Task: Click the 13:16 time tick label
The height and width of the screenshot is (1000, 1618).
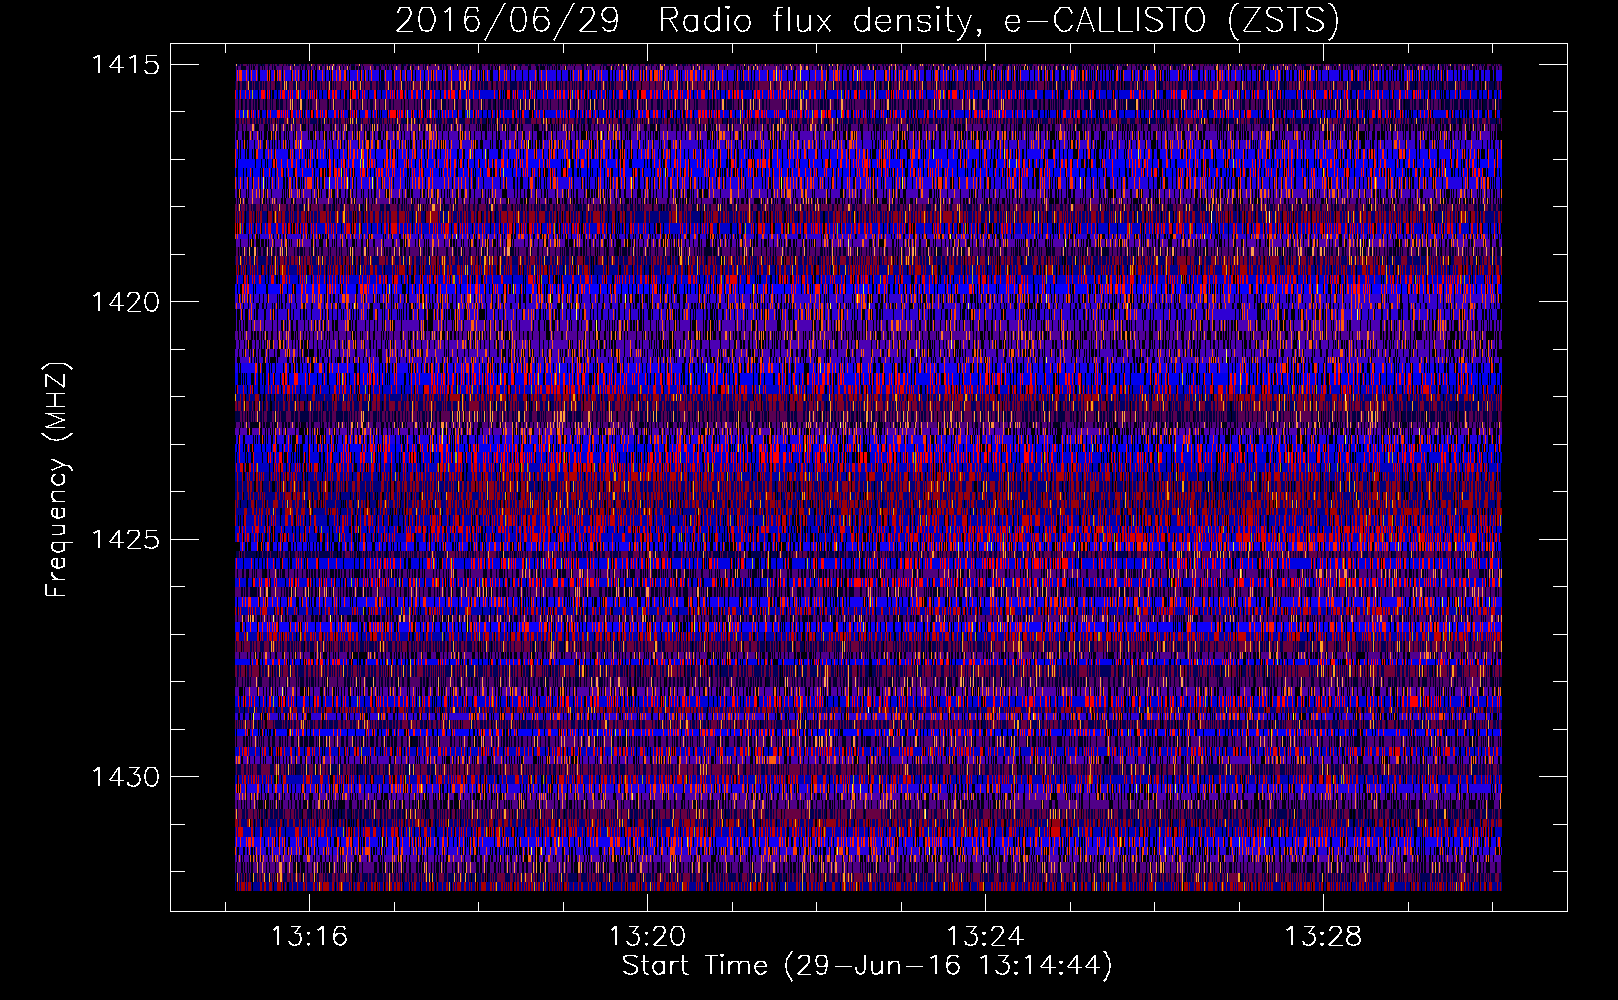Action: [x=310, y=936]
